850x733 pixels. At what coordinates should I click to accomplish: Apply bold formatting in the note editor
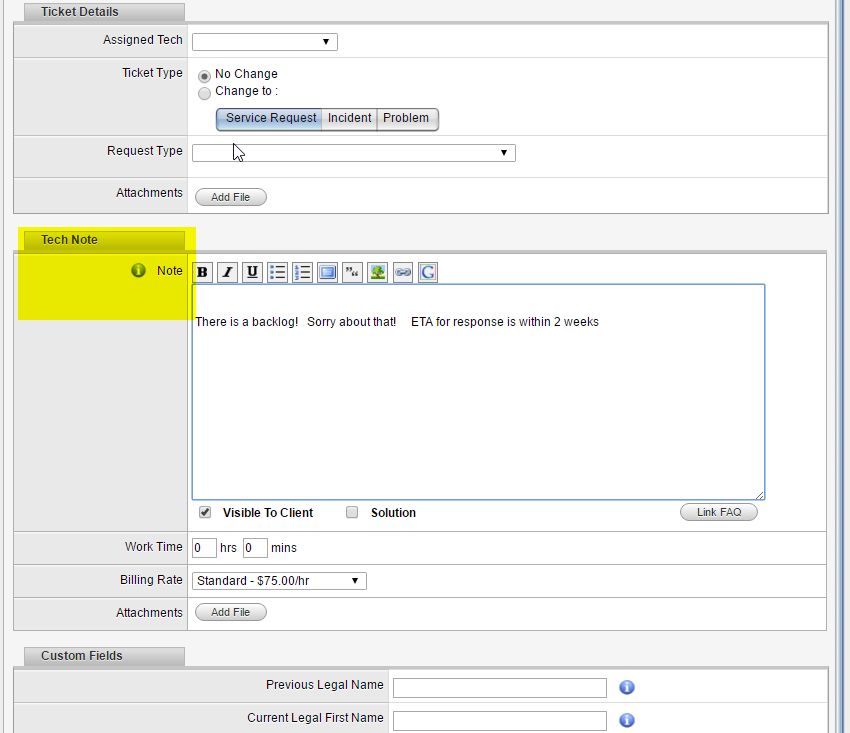202,272
